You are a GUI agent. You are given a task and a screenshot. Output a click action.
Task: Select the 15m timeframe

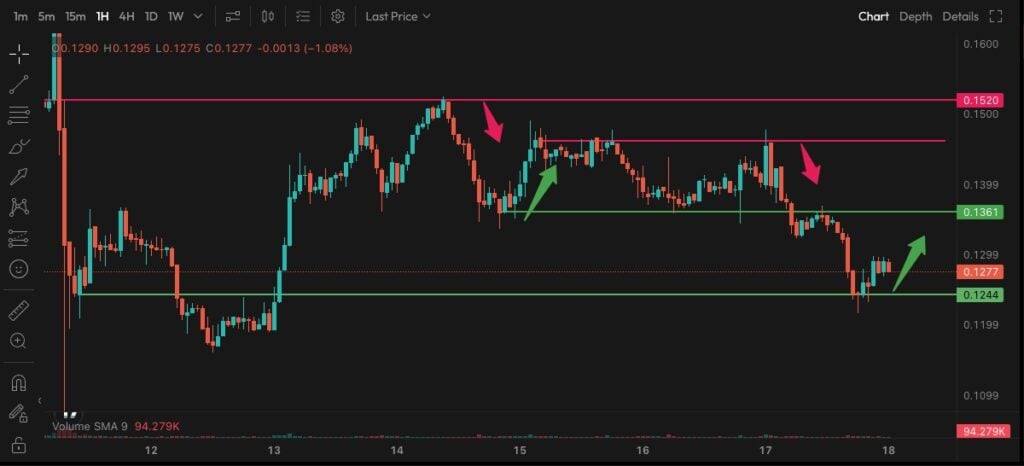(75, 16)
